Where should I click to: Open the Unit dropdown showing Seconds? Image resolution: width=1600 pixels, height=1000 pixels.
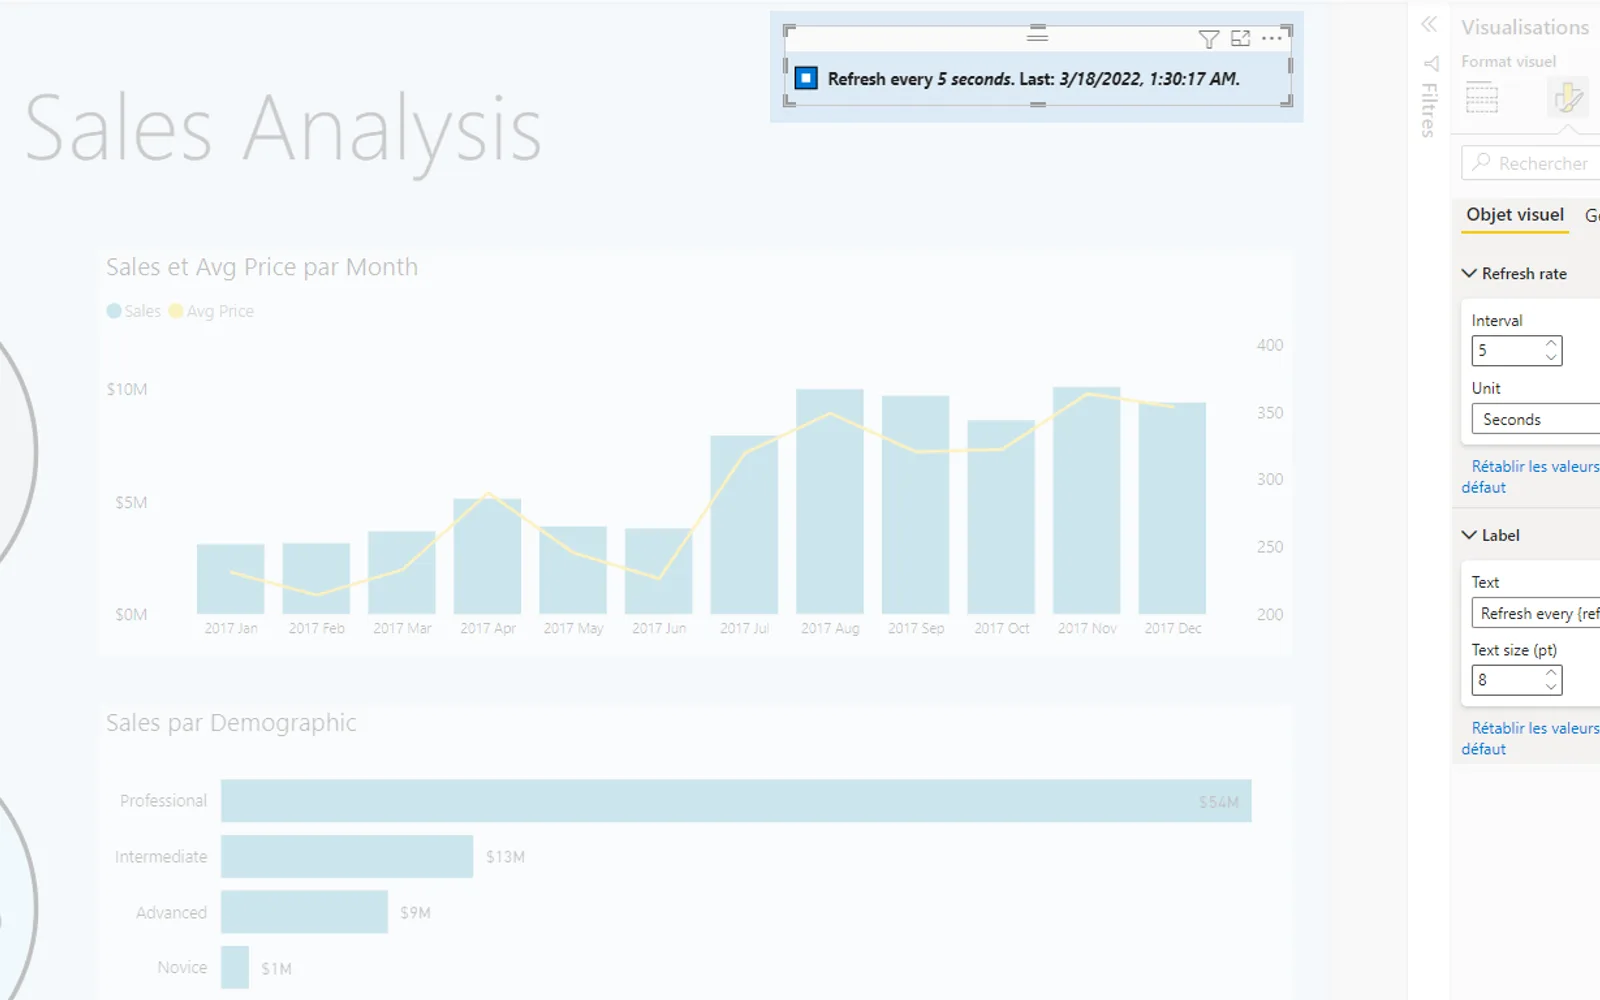click(1536, 419)
